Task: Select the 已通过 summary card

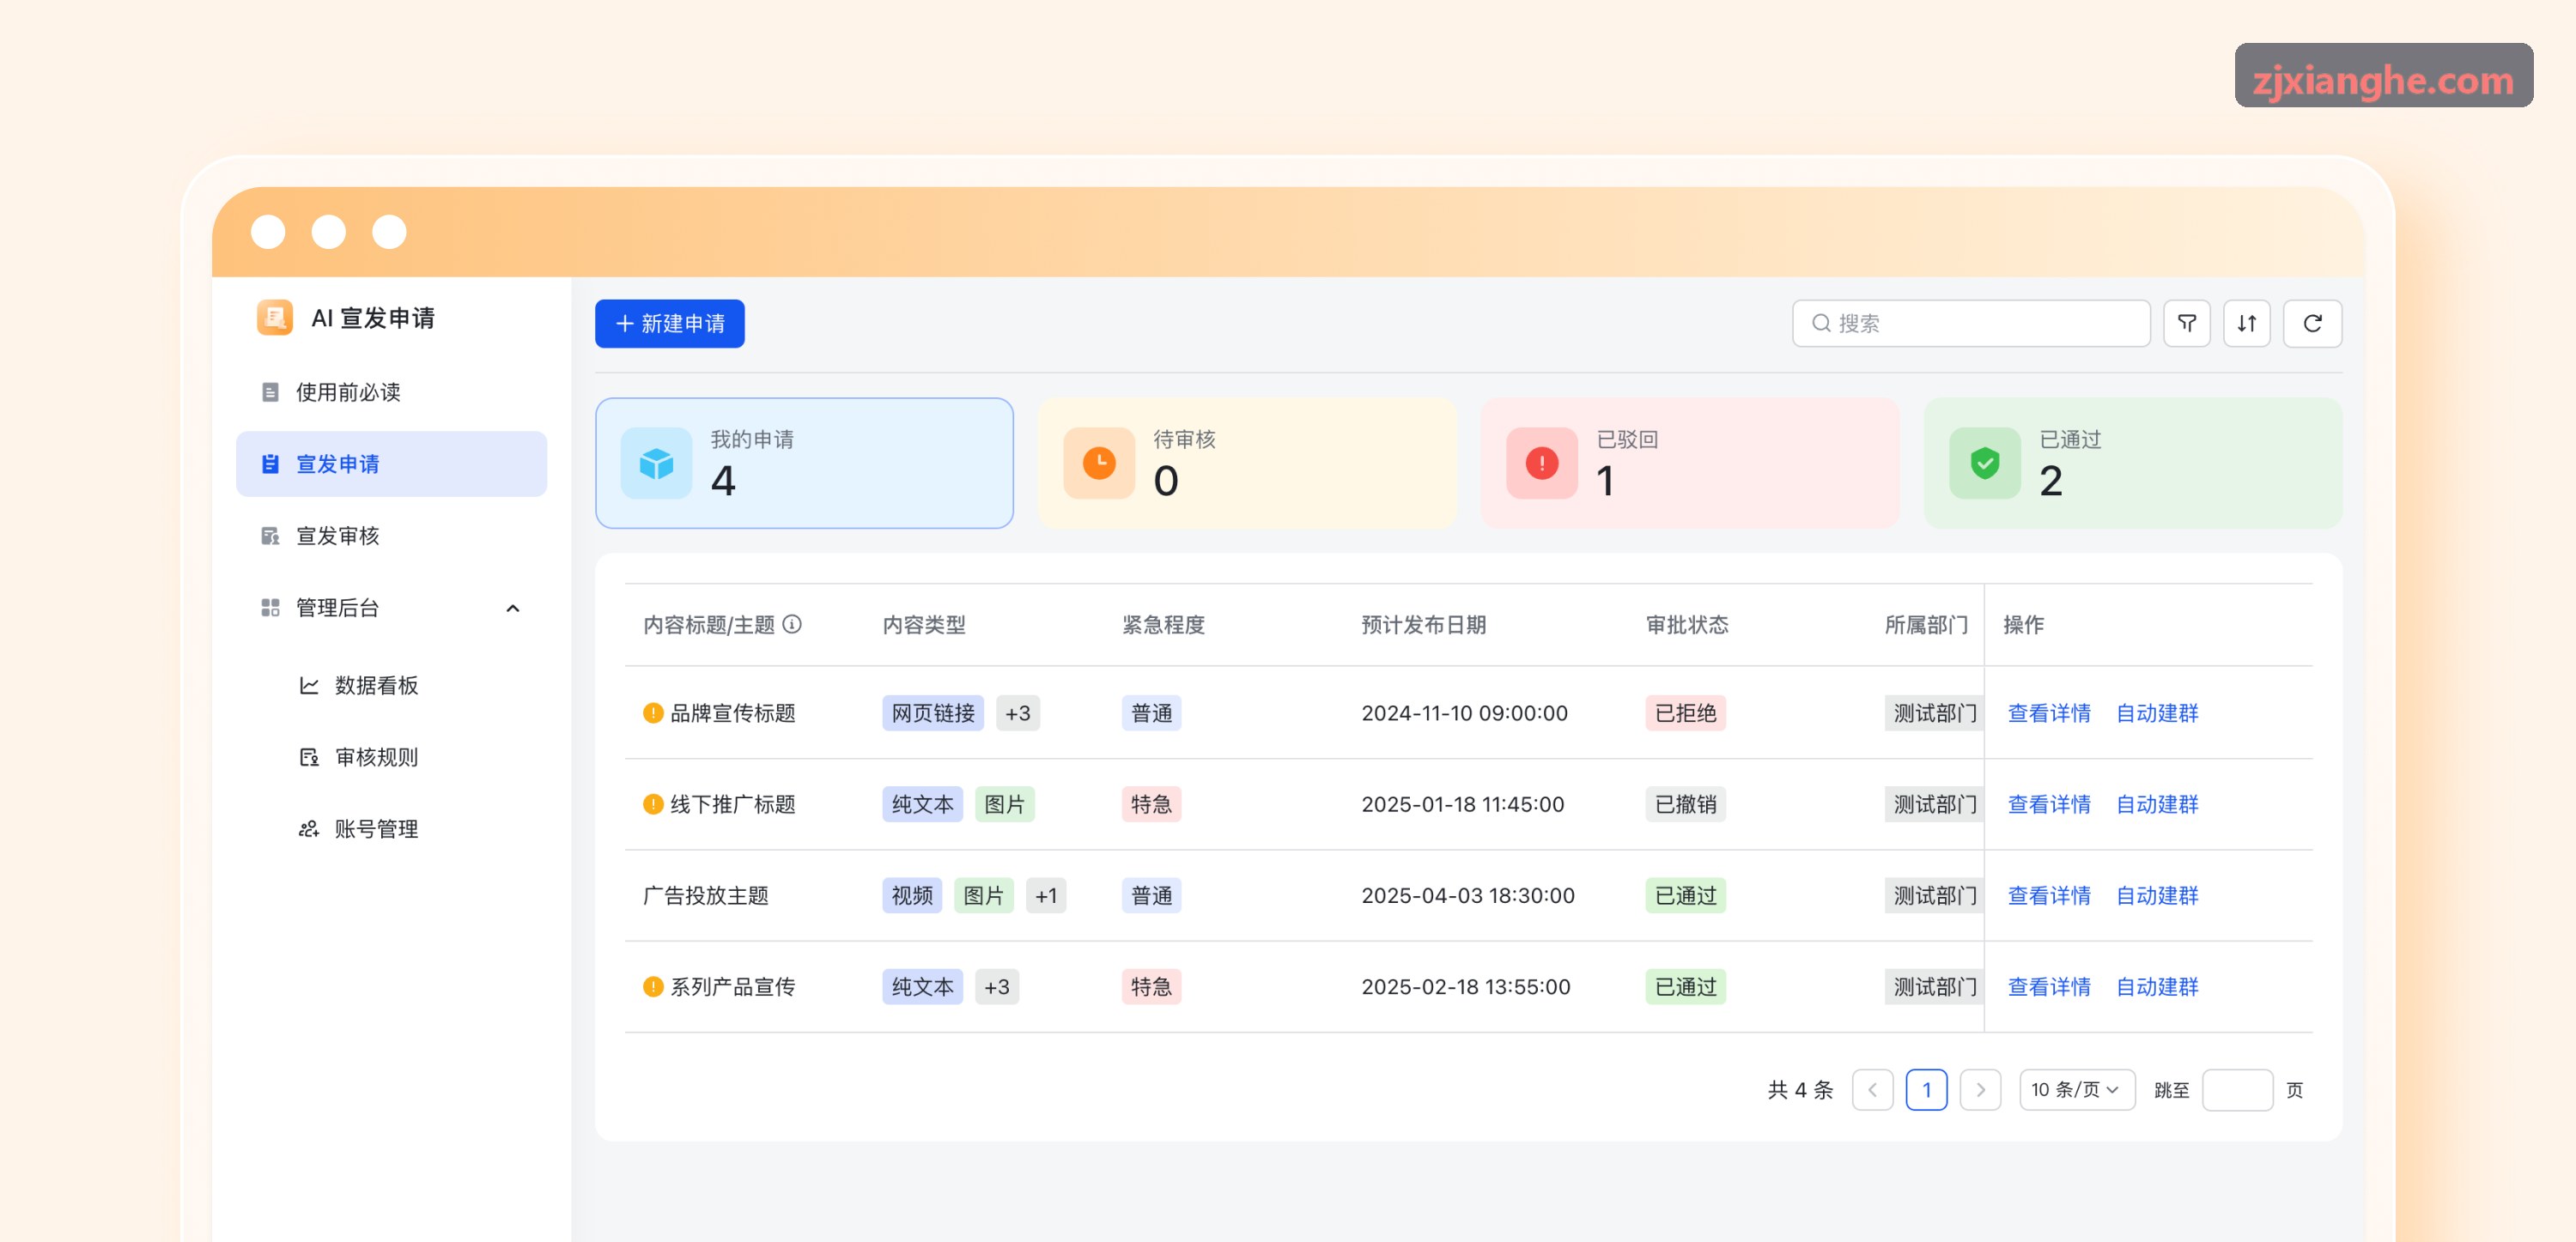Action: pos(2132,463)
